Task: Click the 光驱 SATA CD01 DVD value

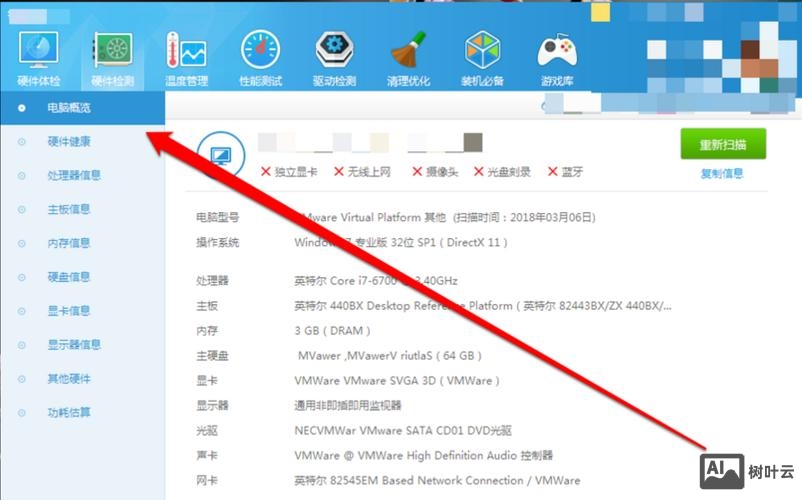Action: click(x=403, y=430)
